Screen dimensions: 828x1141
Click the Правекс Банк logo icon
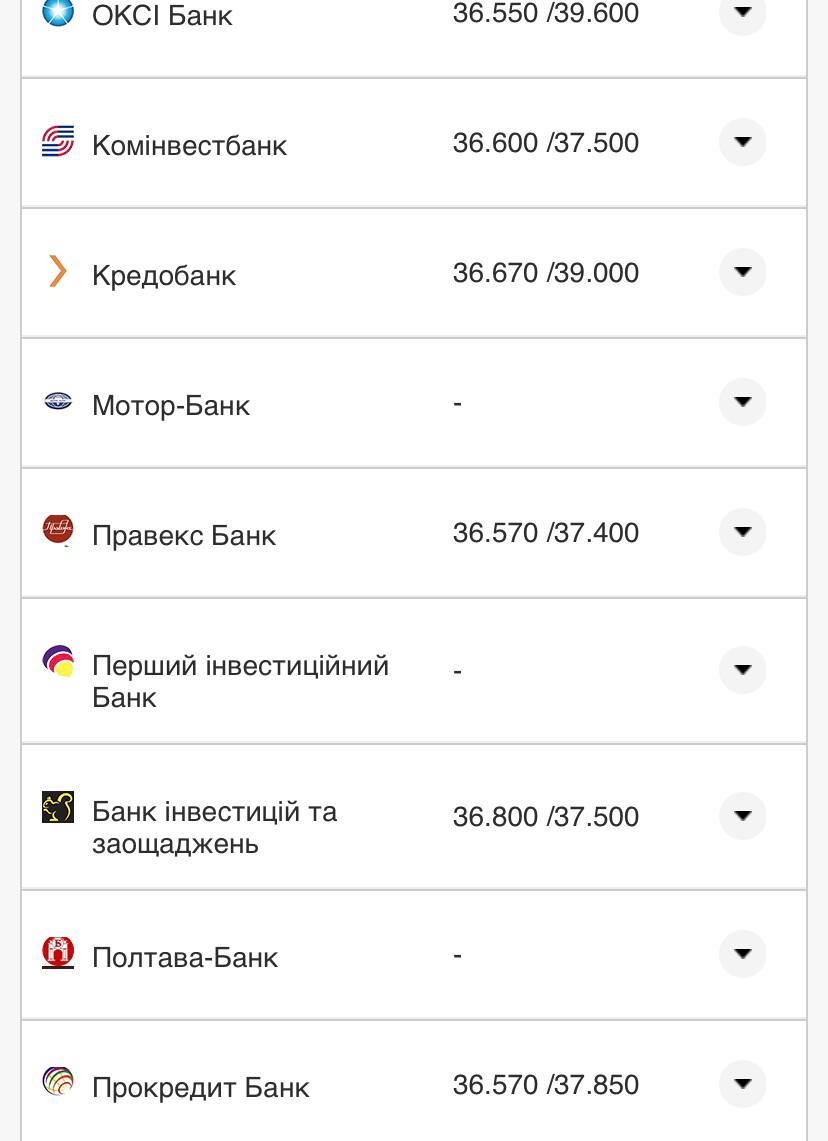(58, 530)
